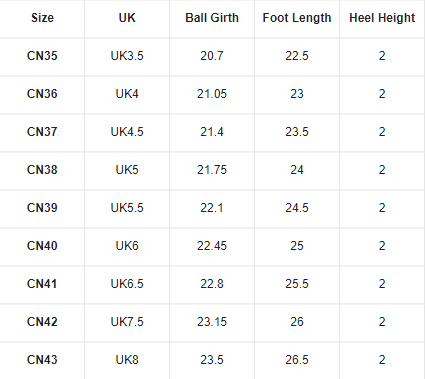Click the UK6 cell
The width and height of the screenshot is (425, 379).
tap(127, 246)
